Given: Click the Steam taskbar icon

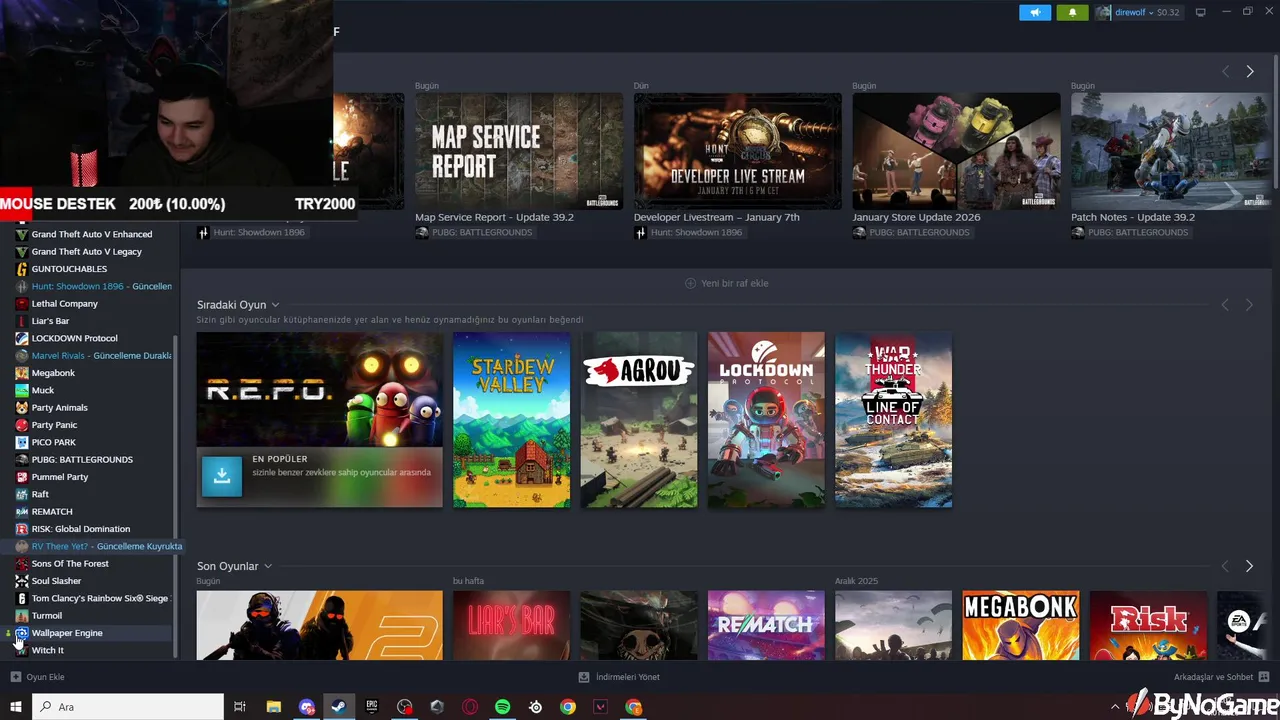Looking at the screenshot, I should [x=338, y=707].
